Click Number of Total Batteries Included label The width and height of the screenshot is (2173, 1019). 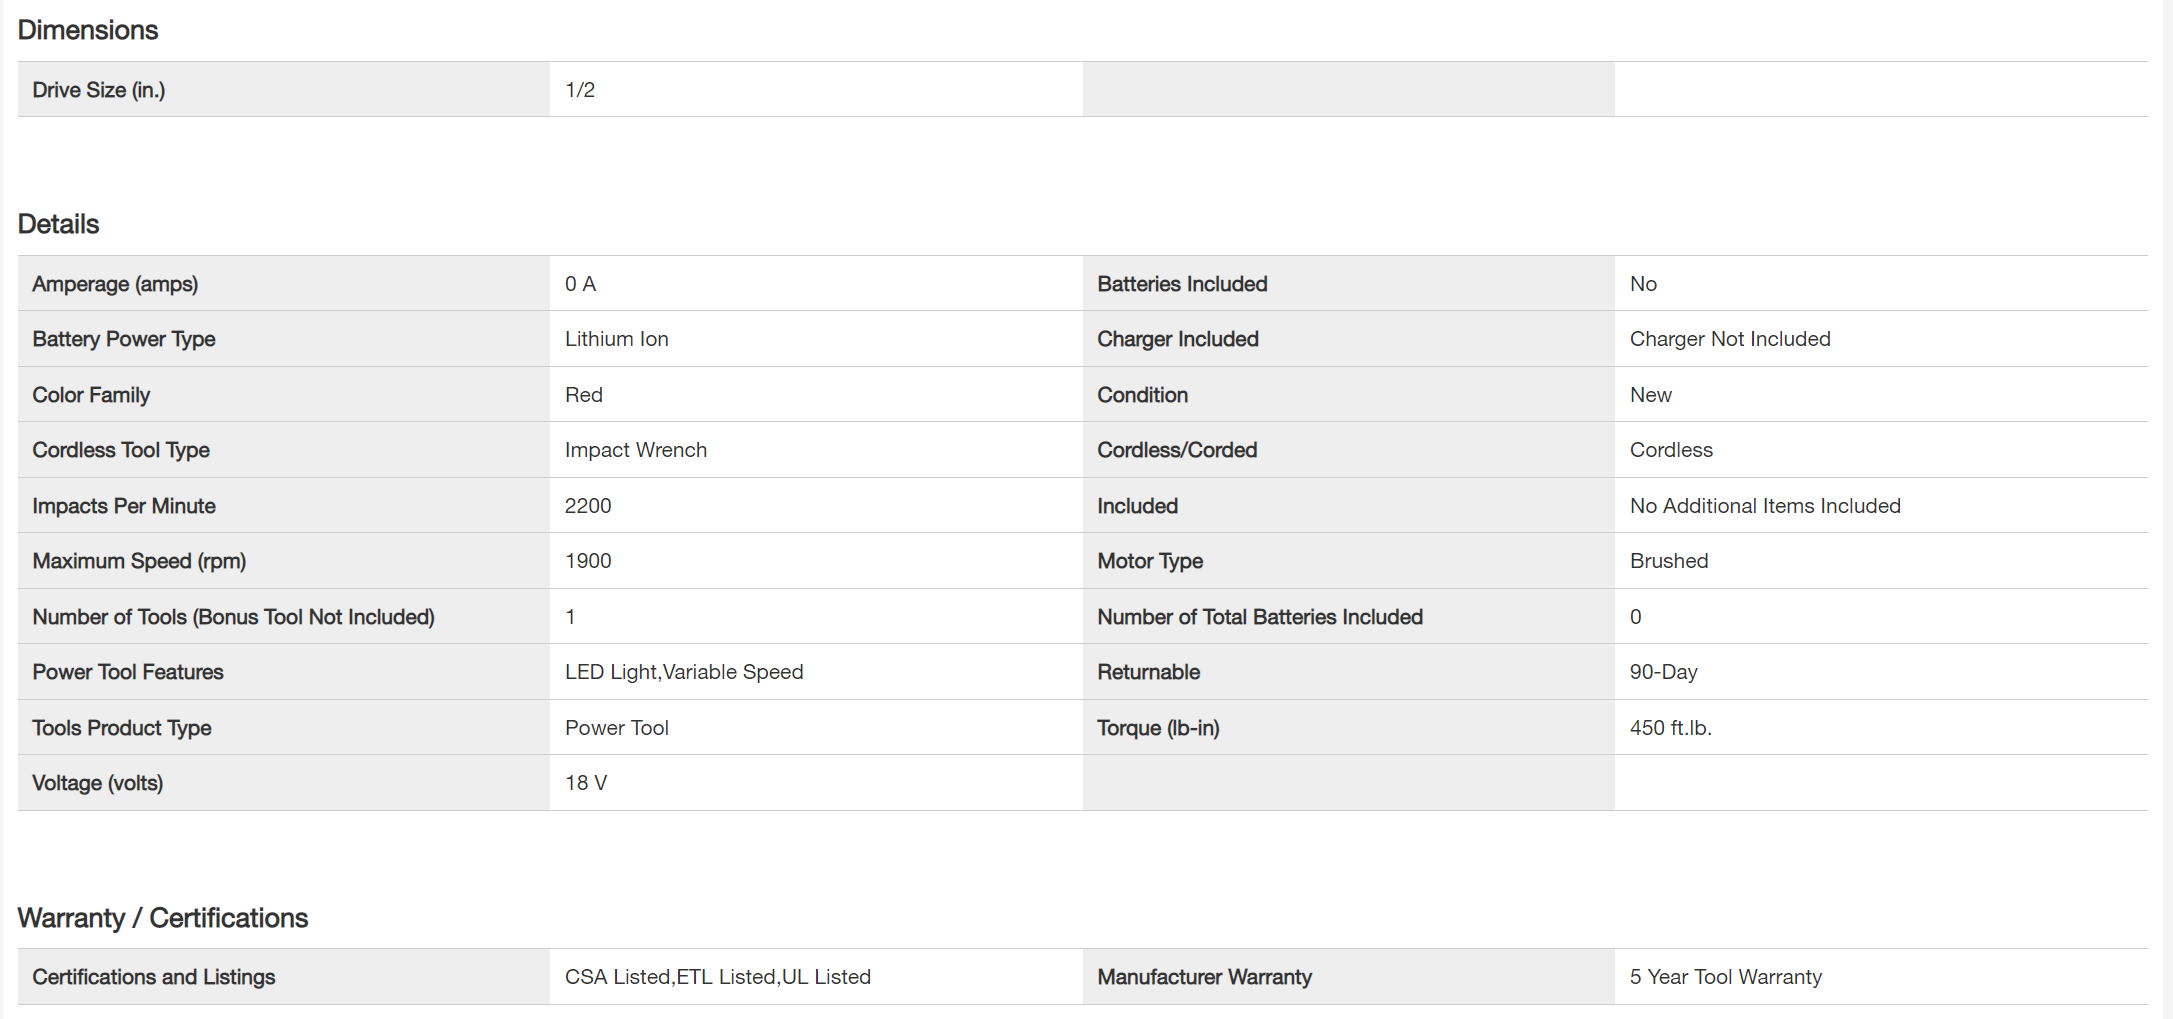(1260, 617)
